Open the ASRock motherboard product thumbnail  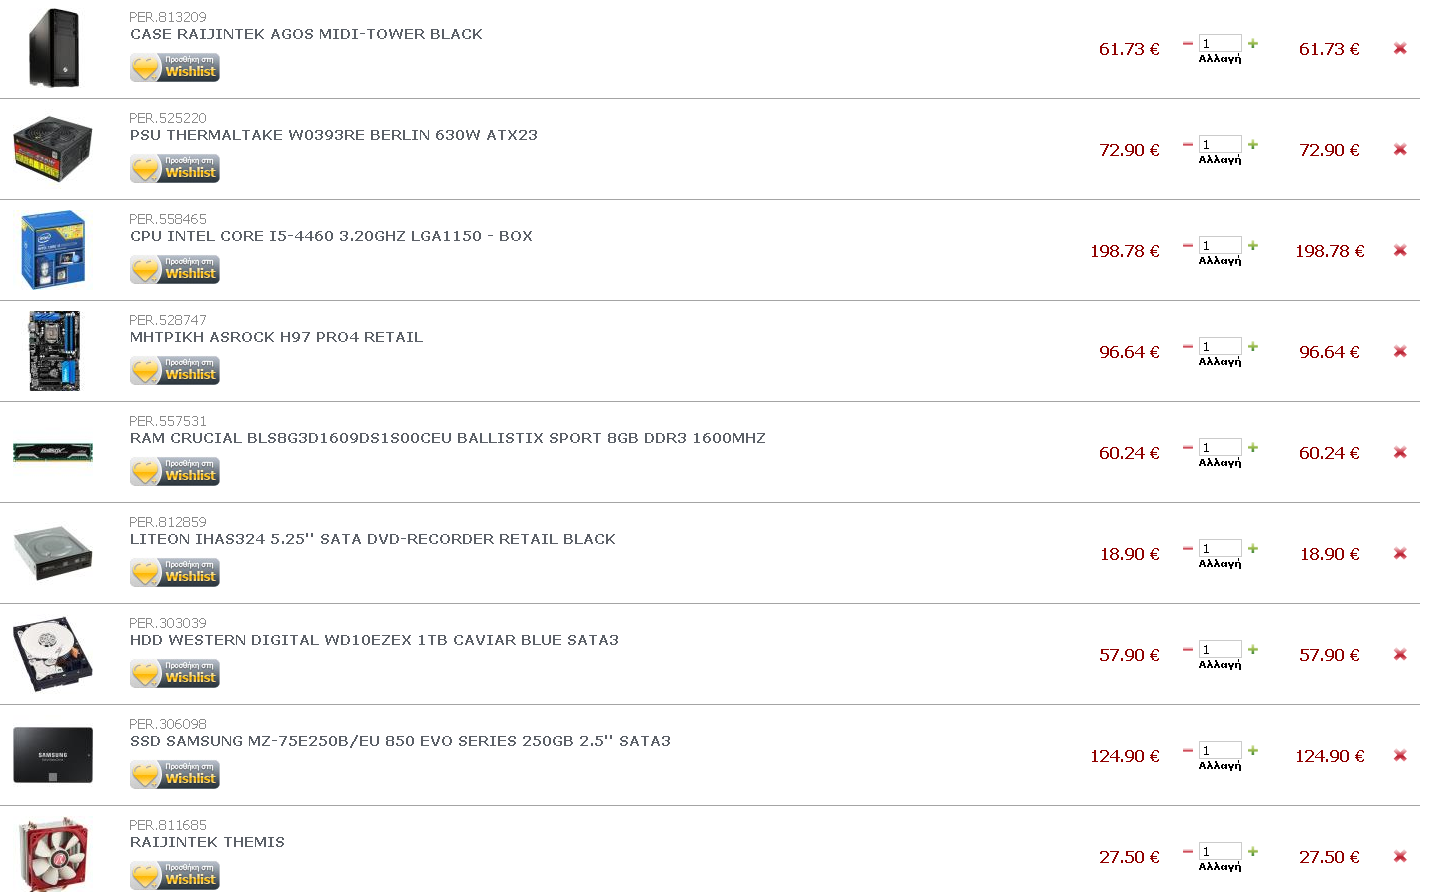[x=54, y=351]
